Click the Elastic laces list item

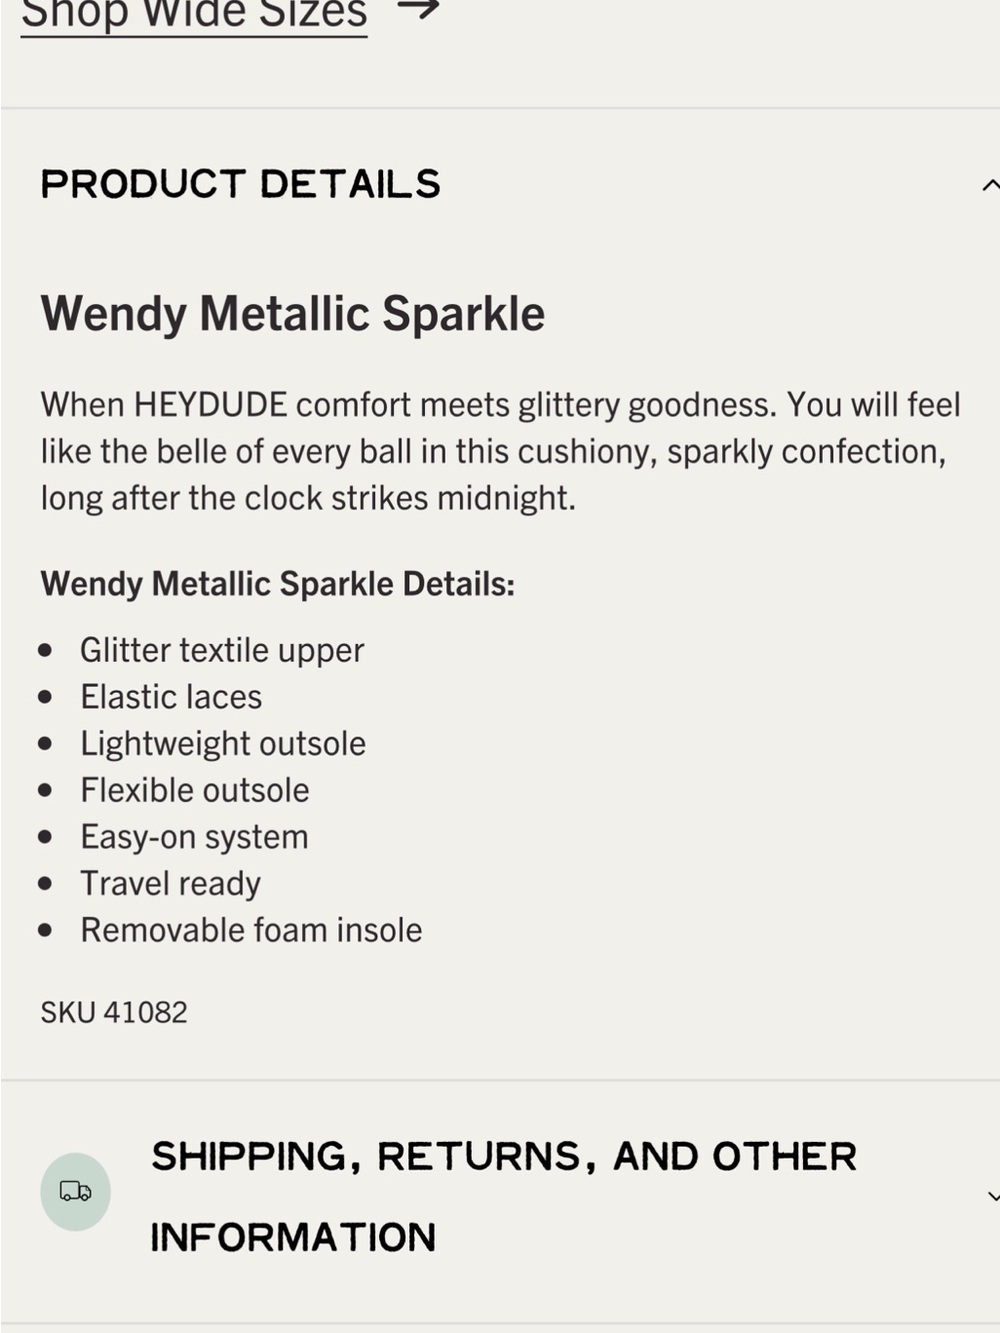[x=171, y=697]
